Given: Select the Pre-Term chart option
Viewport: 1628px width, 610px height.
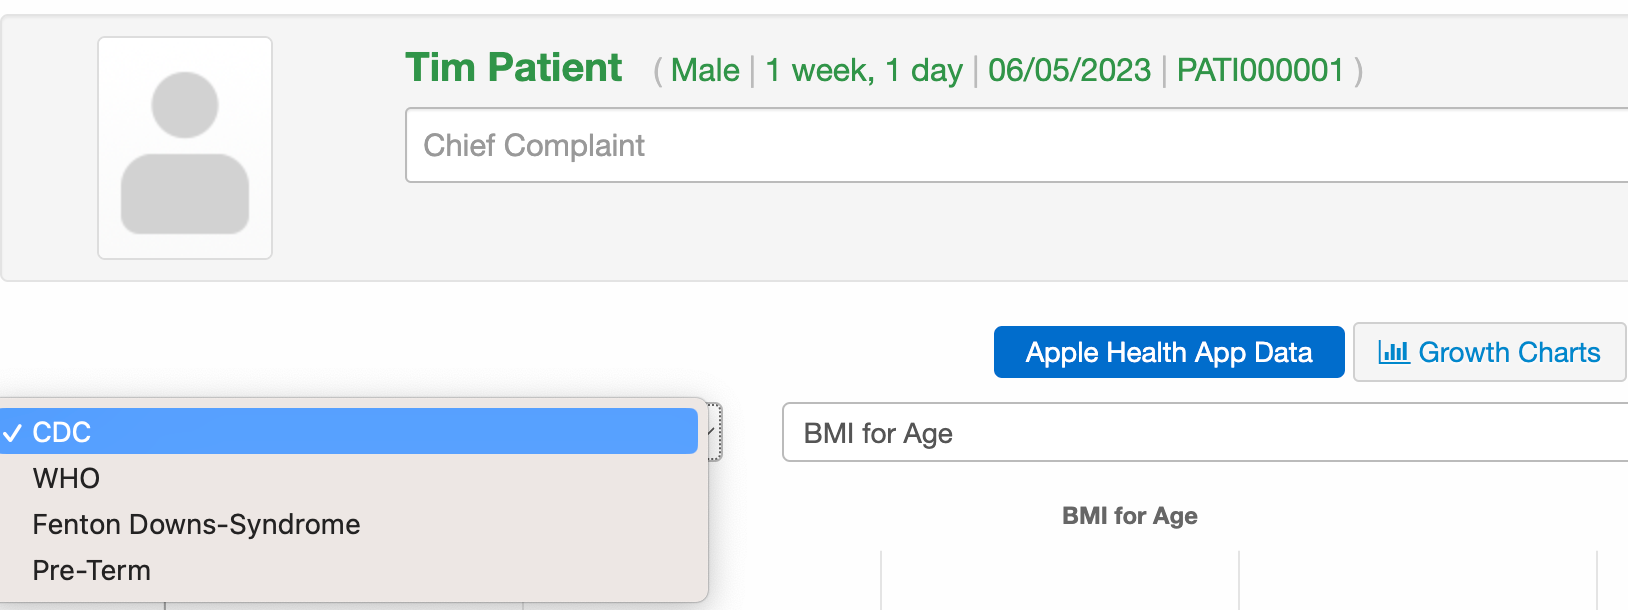Looking at the screenshot, I should click(91, 570).
